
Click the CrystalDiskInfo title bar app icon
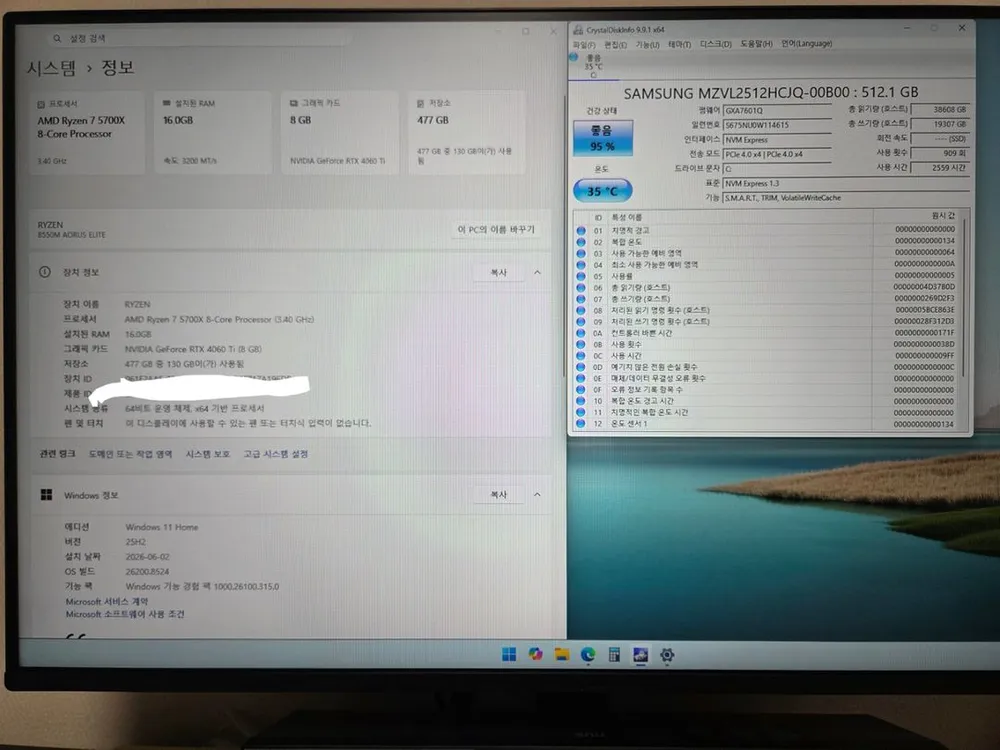578,29
